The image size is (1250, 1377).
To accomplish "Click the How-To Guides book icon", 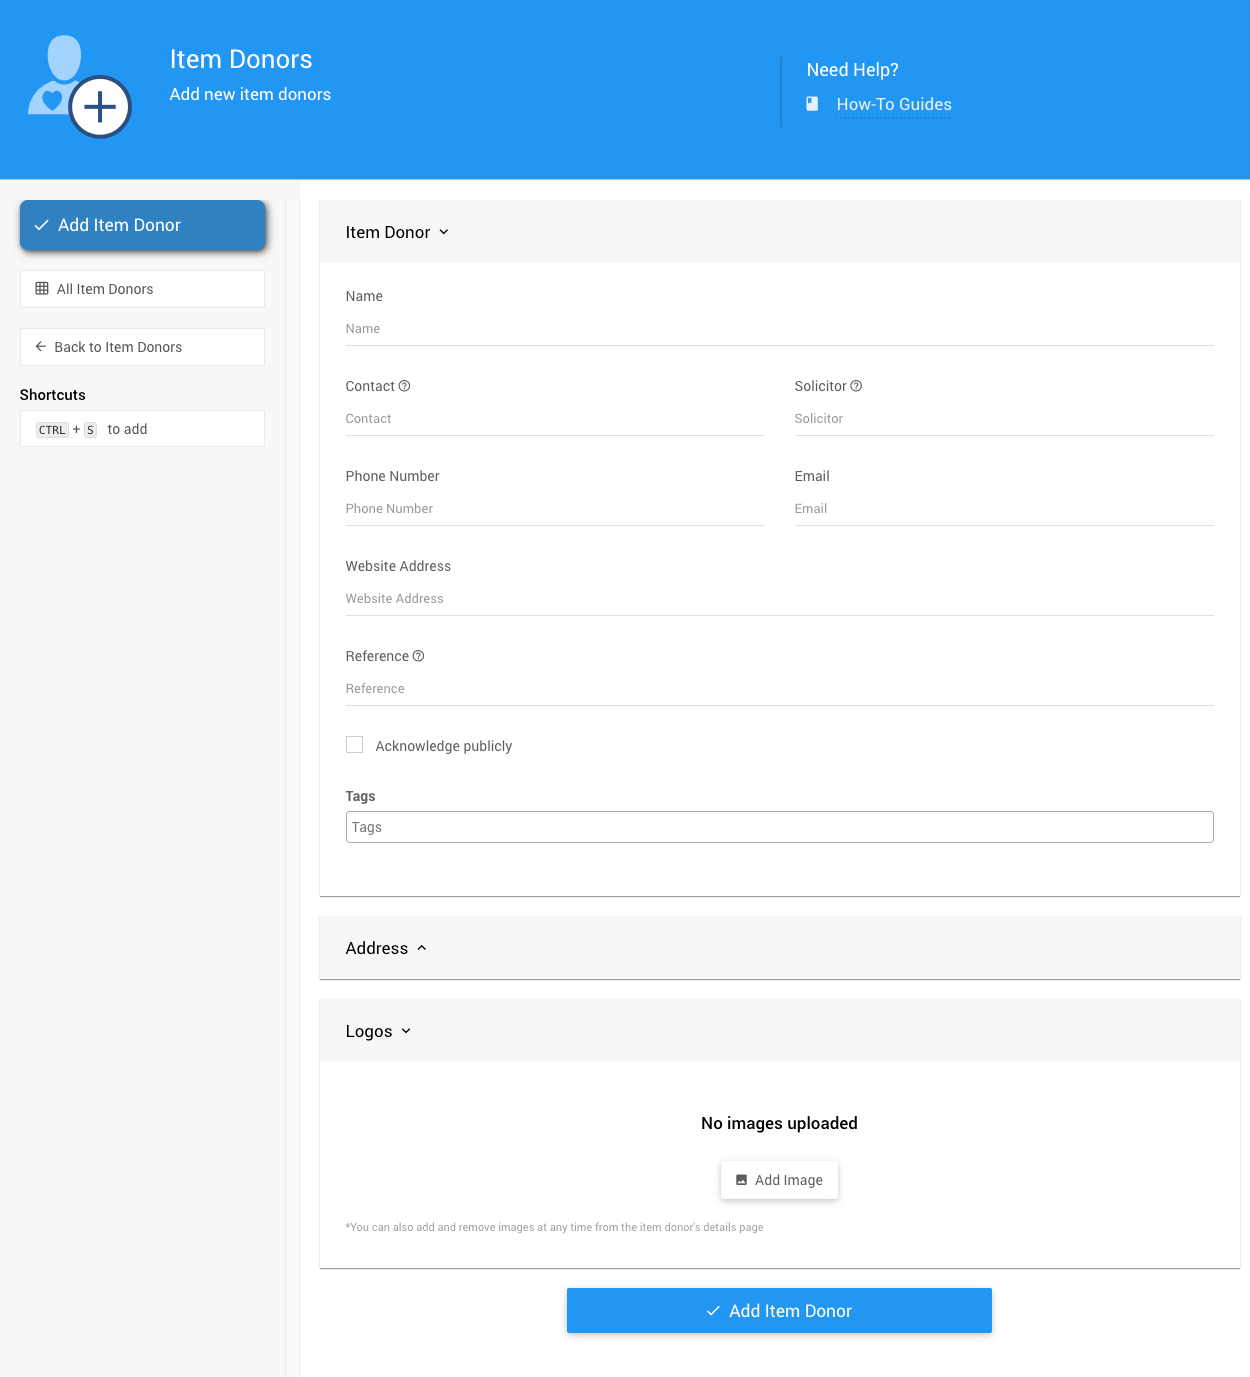I will pyautogui.click(x=812, y=104).
